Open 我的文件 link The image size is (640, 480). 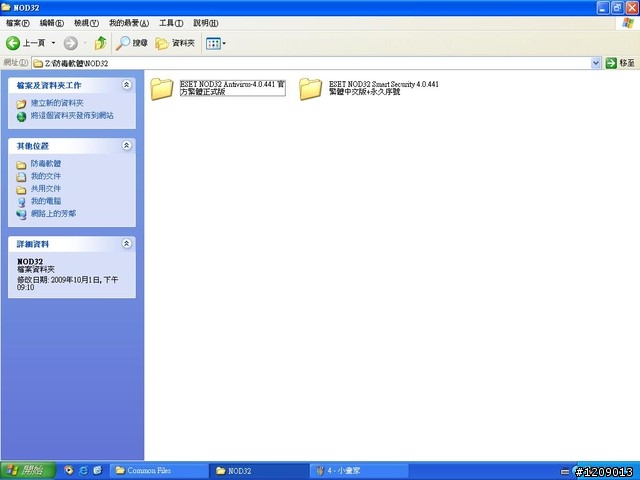pyautogui.click(x=46, y=176)
